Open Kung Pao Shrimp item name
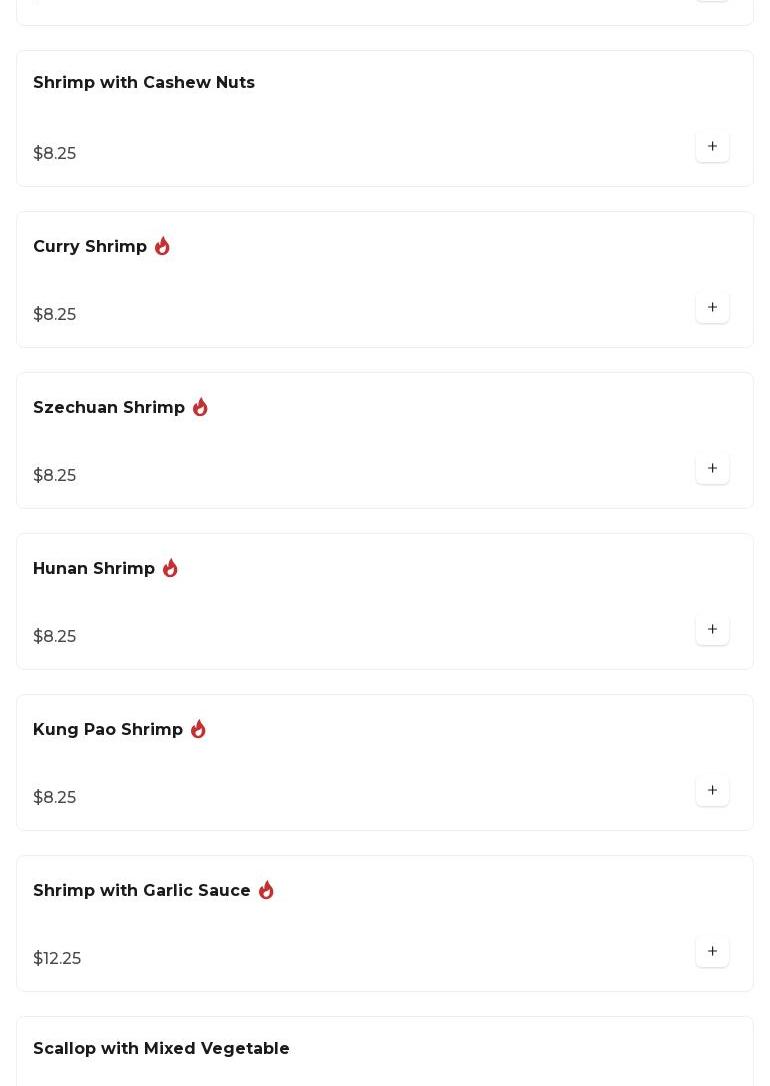Screen dimensions: 770x1086 (108, 730)
